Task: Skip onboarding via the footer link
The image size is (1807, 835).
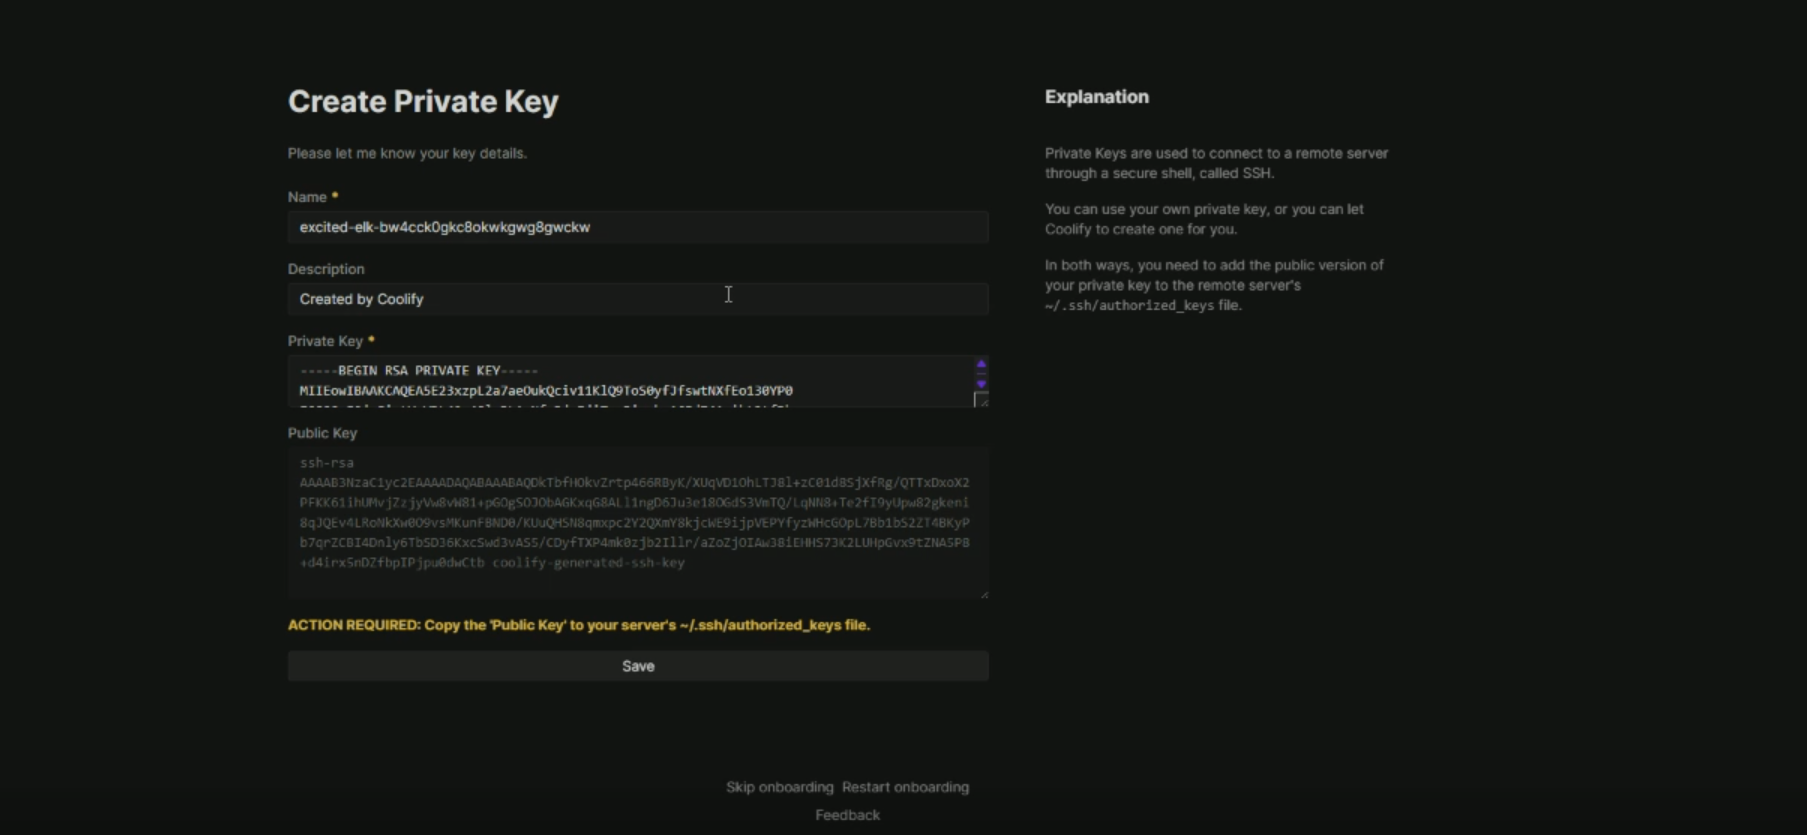Action: coord(779,787)
